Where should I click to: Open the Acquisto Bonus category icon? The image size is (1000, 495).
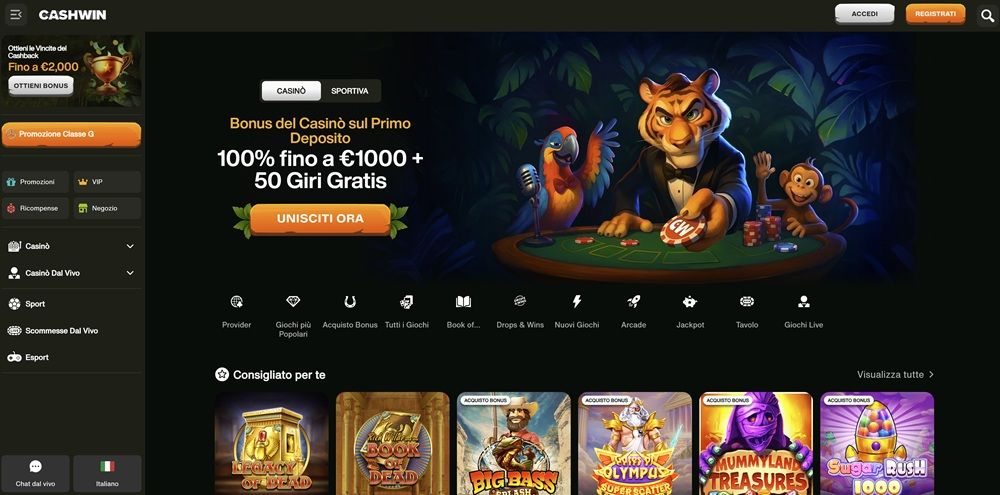[349, 302]
